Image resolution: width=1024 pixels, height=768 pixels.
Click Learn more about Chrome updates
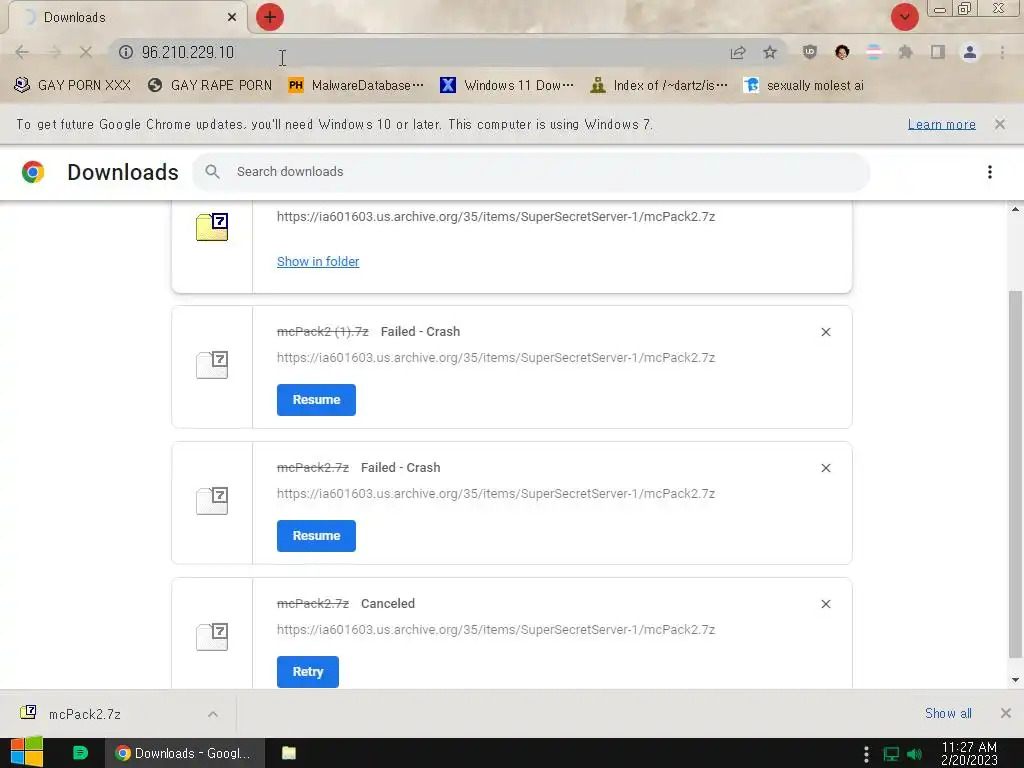click(942, 124)
